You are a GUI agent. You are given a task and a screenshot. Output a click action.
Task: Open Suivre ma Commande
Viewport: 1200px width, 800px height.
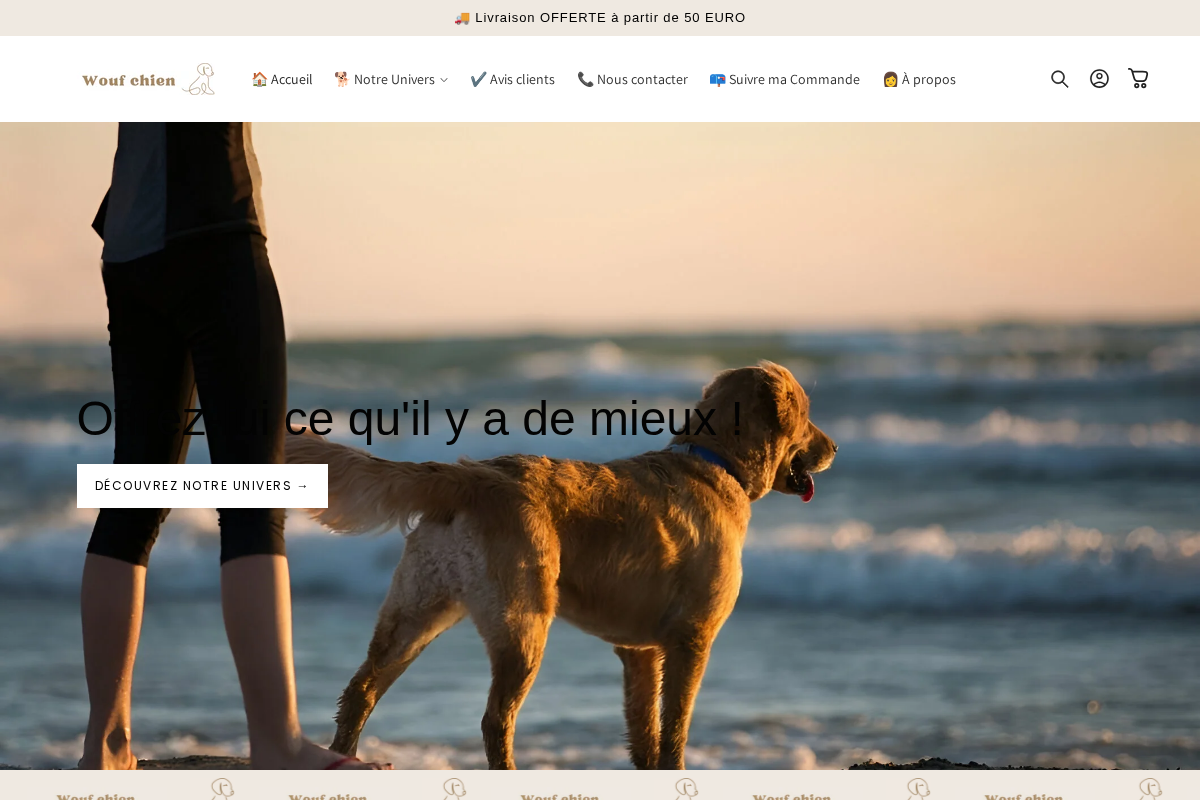793,79
